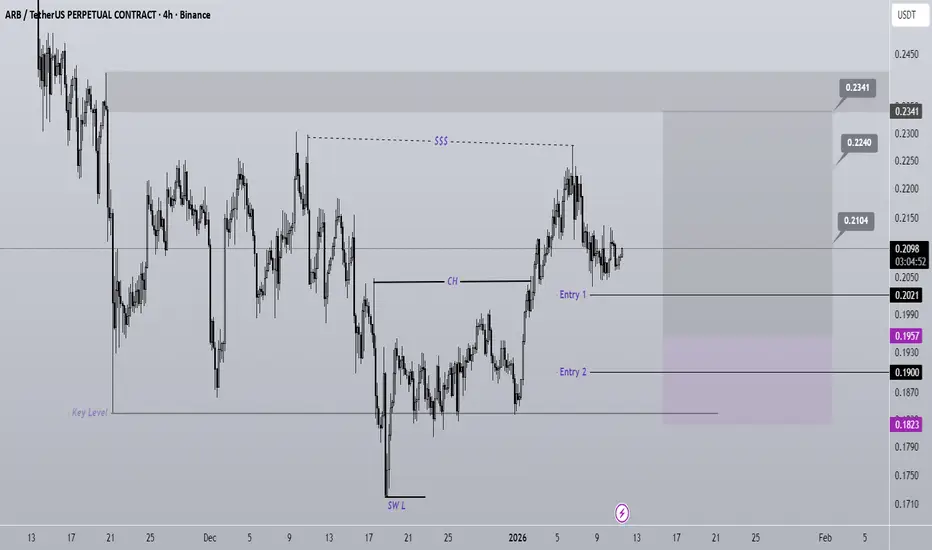The height and width of the screenshot is (550, 932).
Task: Select the 0.2240 target callout label
Action: coord(859,143)
